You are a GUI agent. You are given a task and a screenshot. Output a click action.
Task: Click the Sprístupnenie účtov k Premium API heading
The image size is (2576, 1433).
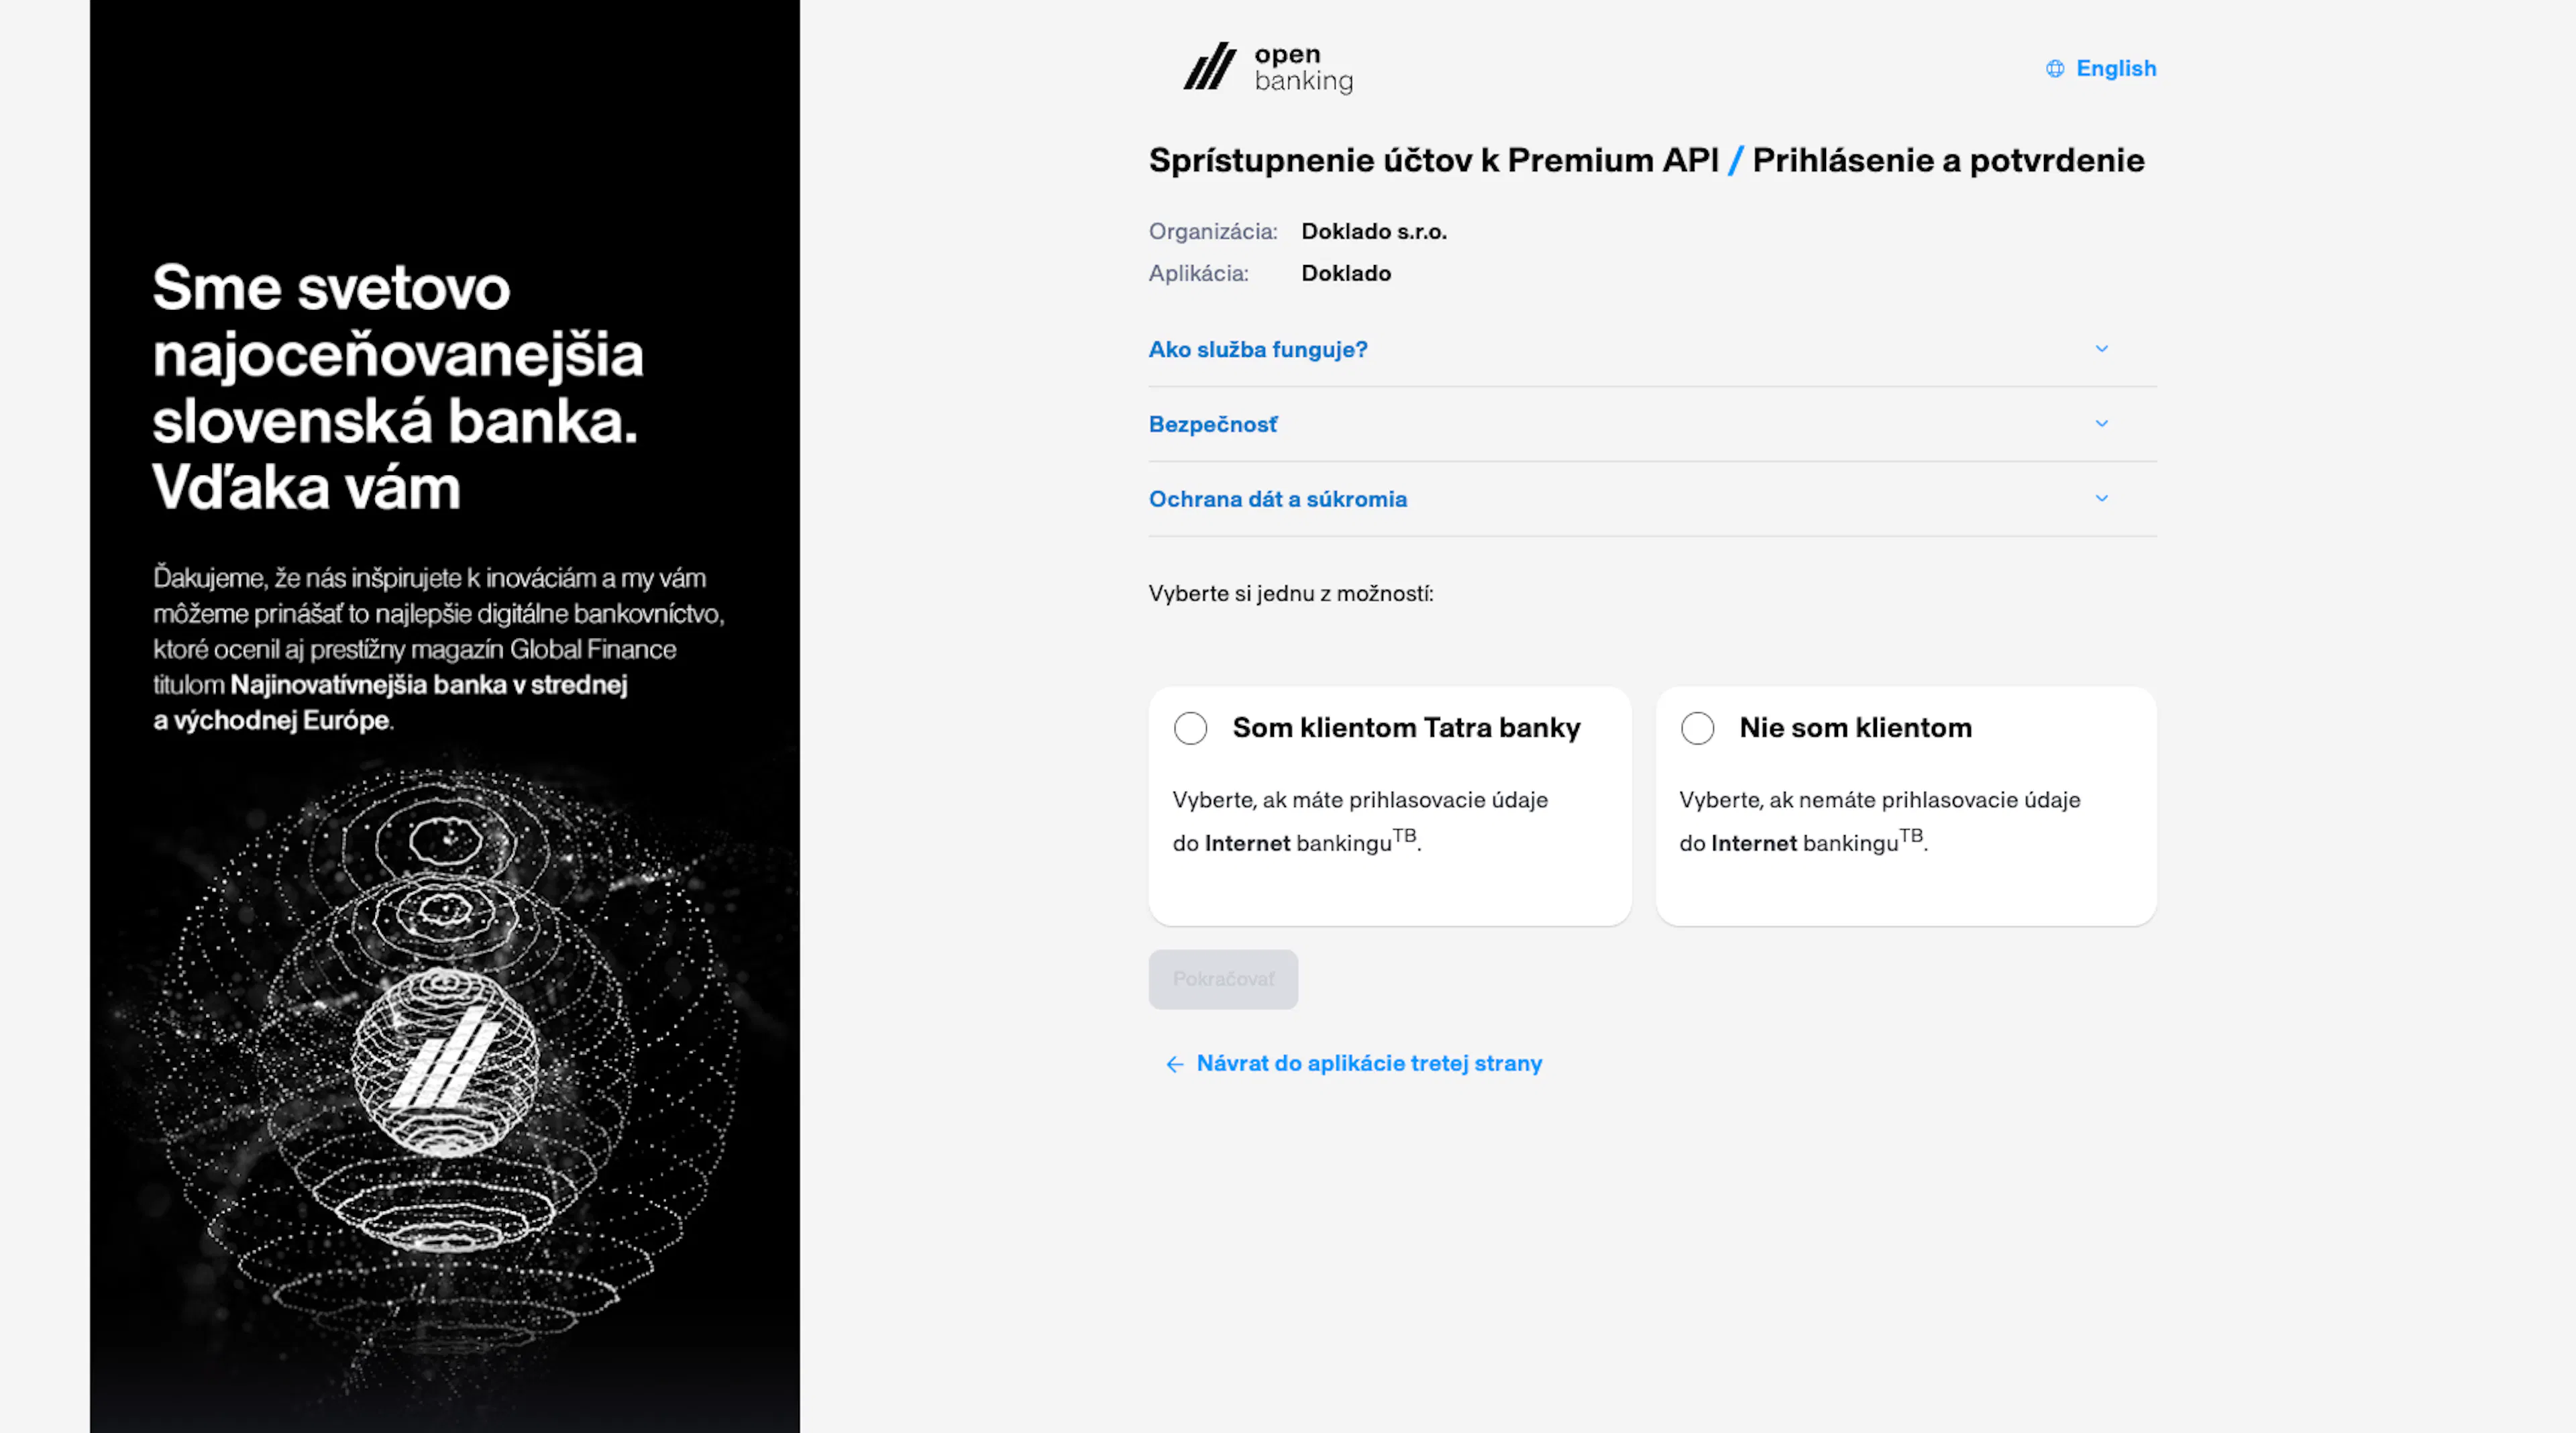(x=1433, y=160)
